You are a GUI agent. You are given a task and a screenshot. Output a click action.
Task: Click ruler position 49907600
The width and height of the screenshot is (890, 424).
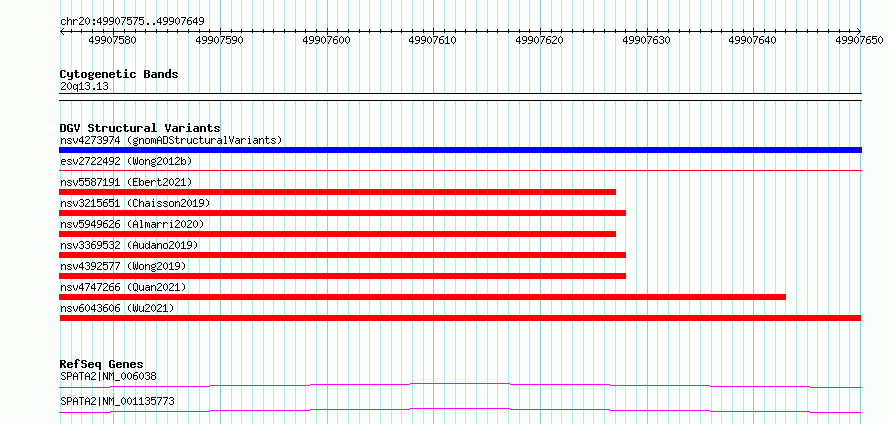pos(326,40)
